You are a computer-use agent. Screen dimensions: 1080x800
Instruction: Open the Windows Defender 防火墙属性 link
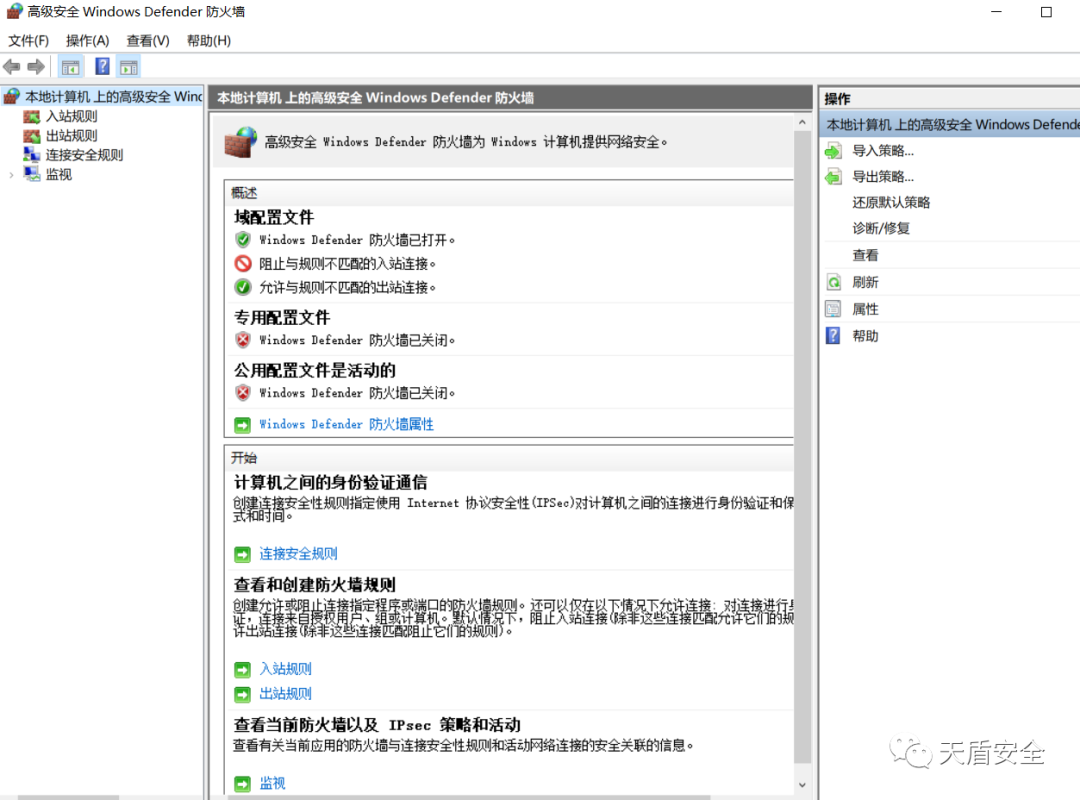coord(346,424)
